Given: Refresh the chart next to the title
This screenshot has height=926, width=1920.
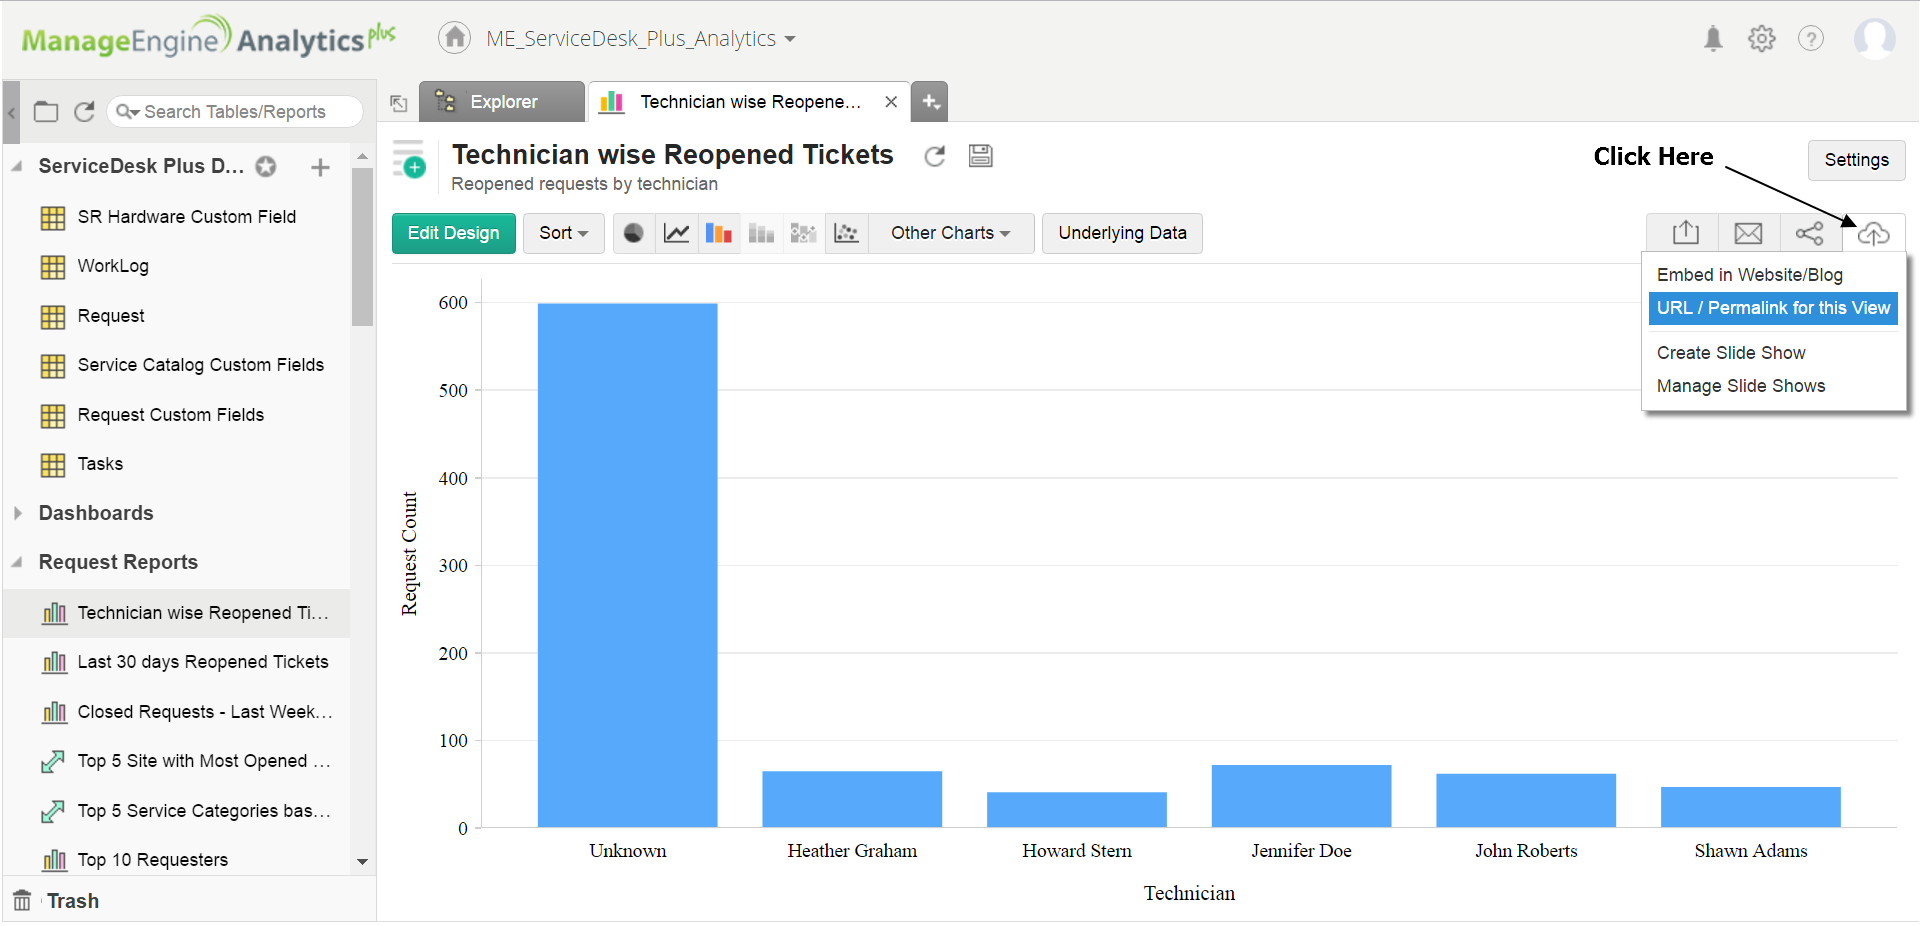Looking at the screenshot, I should pyautogui.click(x=935, y=156).
